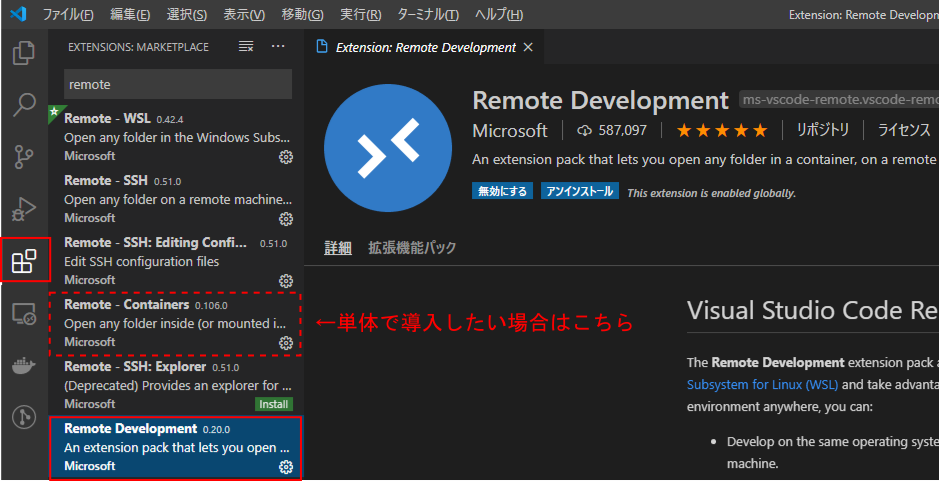Open the ヘルプ menu
This screenshot has width=939, height=481.
[499, 14]
